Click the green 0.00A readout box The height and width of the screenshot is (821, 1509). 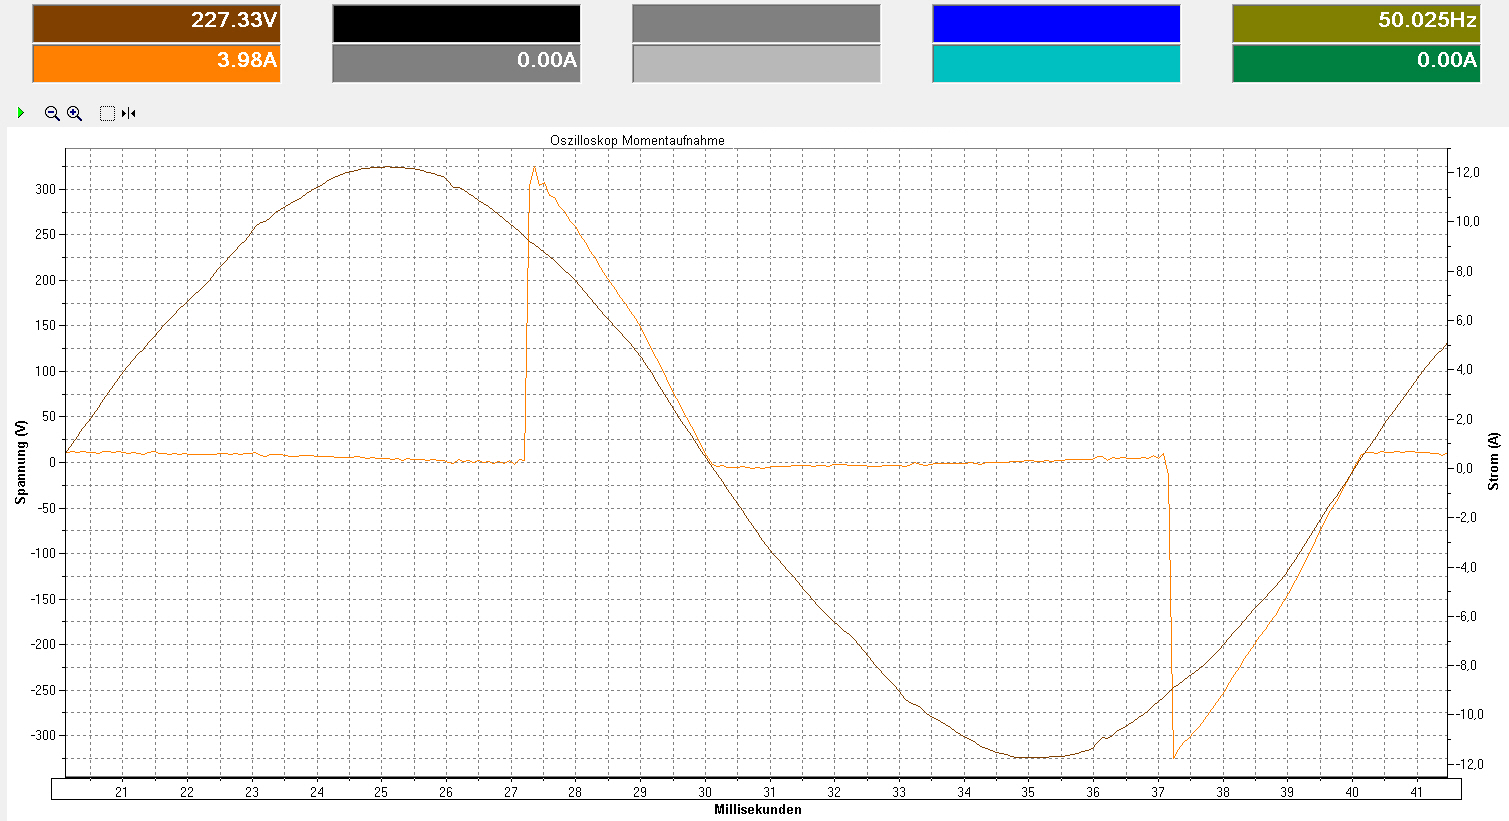click(1356, 63)
